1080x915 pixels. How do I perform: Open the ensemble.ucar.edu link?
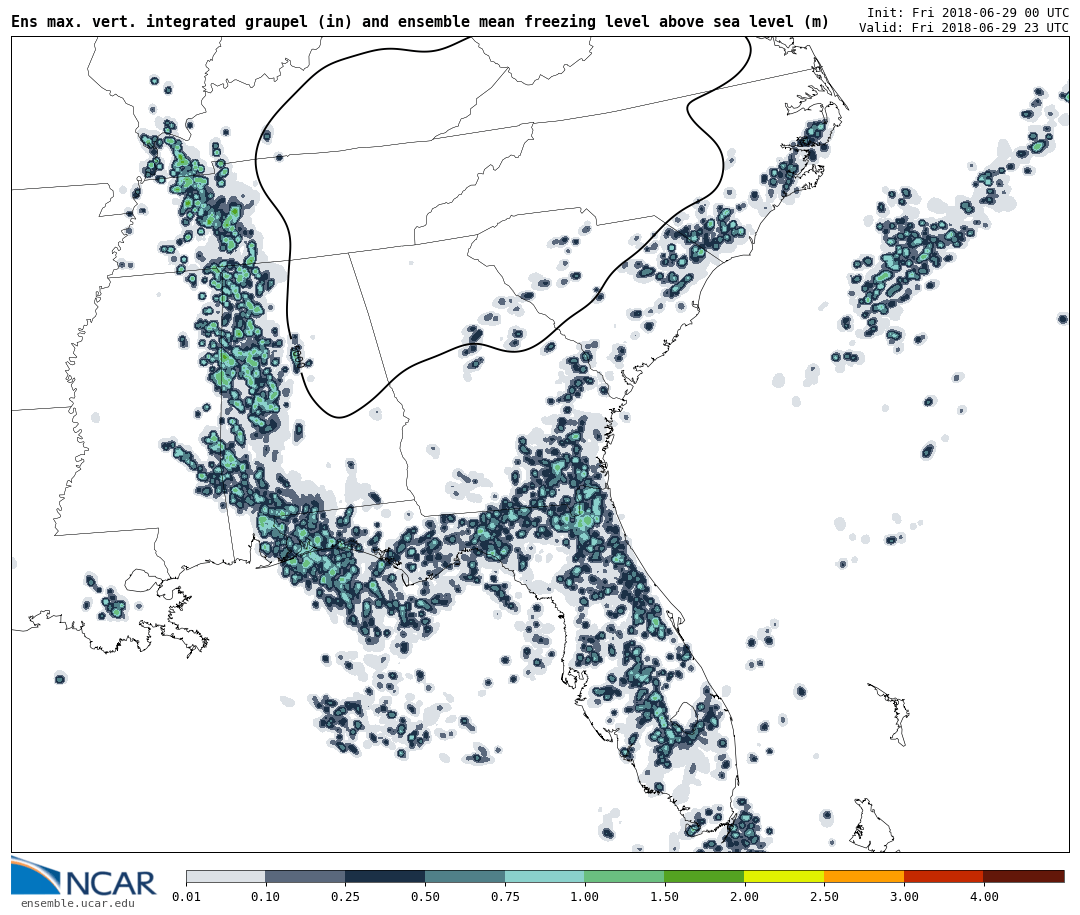(77, 904)
